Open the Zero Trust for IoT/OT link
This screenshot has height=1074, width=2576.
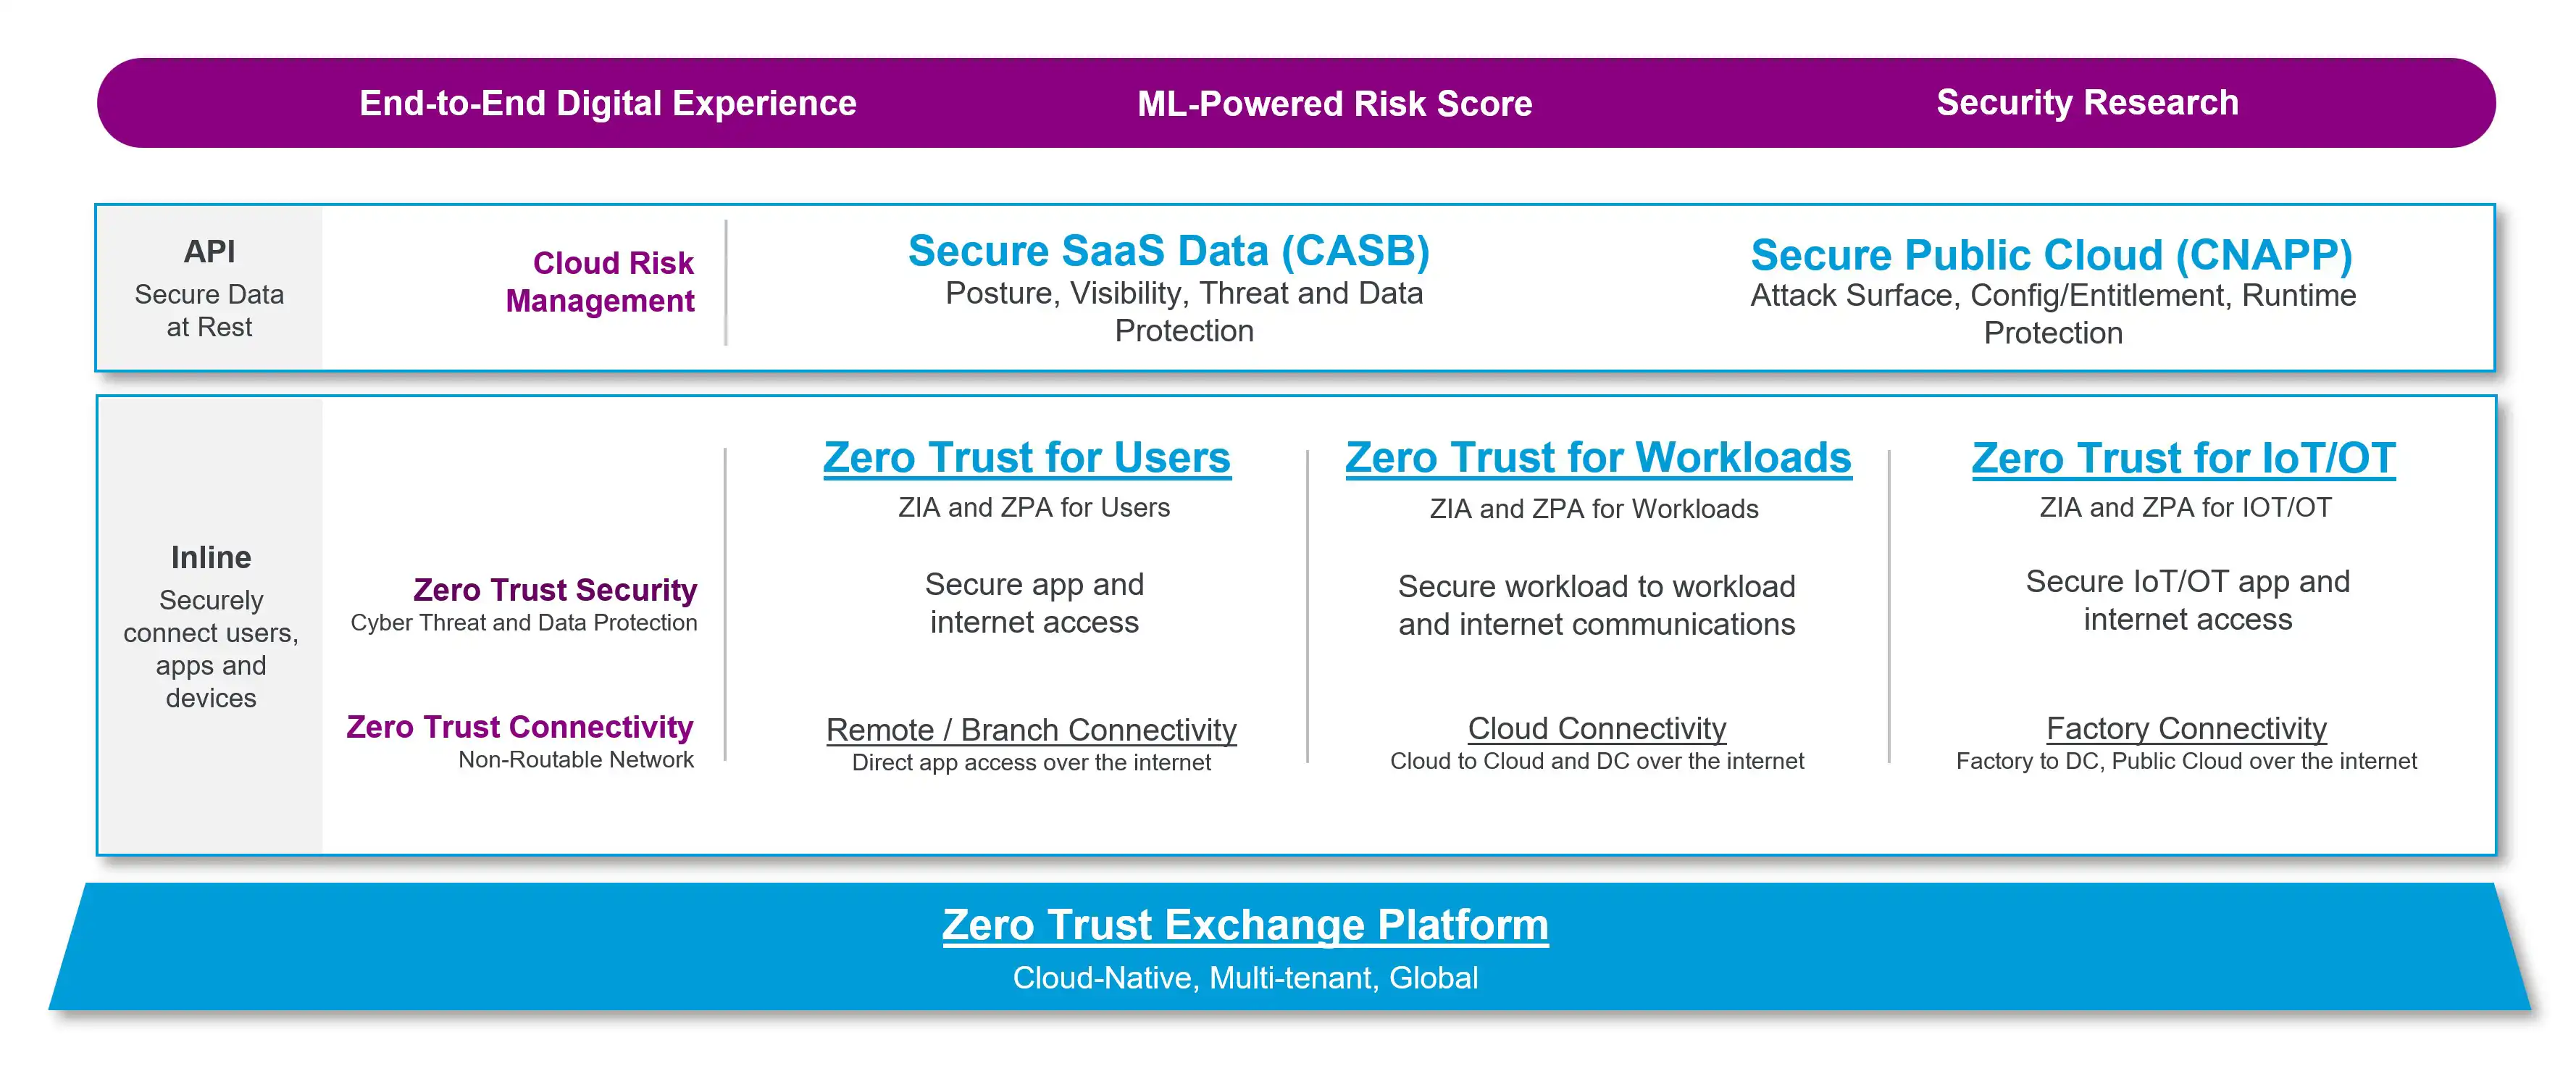(x=2183, y=458)
